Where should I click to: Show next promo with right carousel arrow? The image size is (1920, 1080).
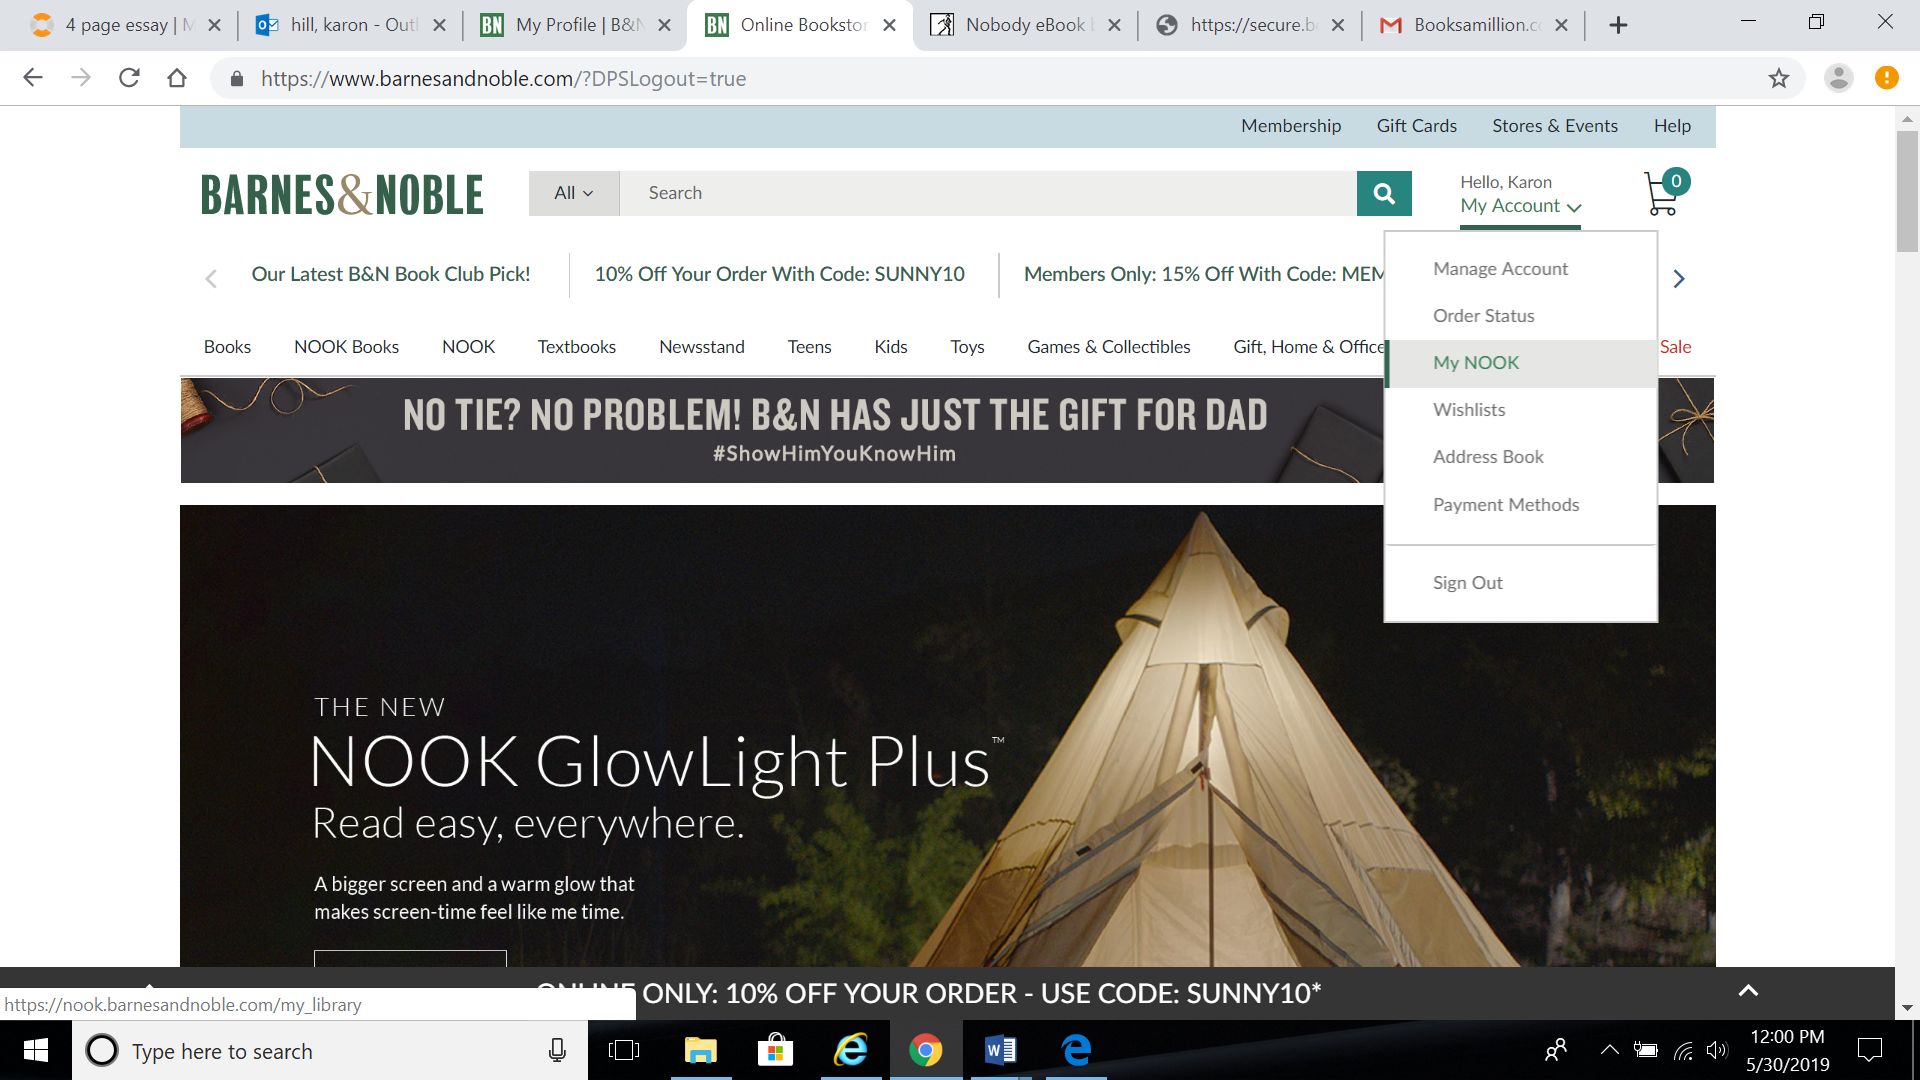tap(1679, 278)
